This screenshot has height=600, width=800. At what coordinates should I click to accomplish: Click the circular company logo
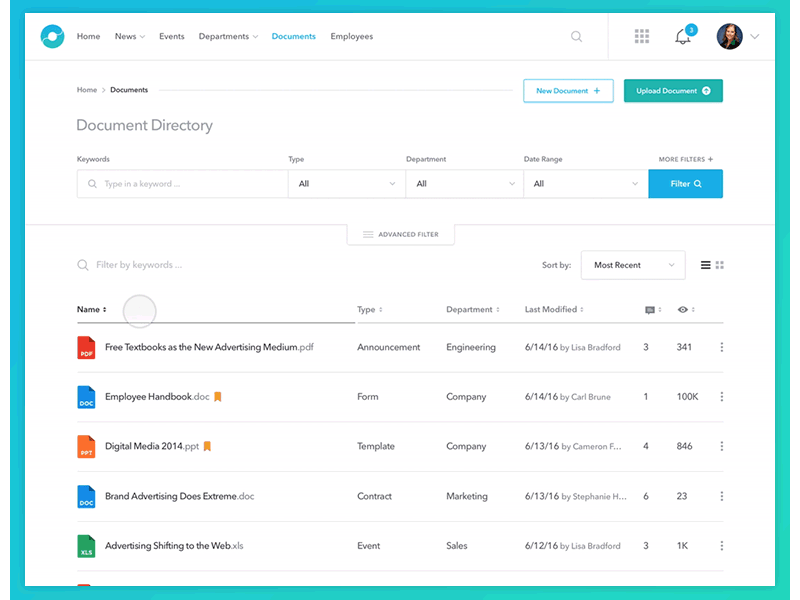point(52,37)
